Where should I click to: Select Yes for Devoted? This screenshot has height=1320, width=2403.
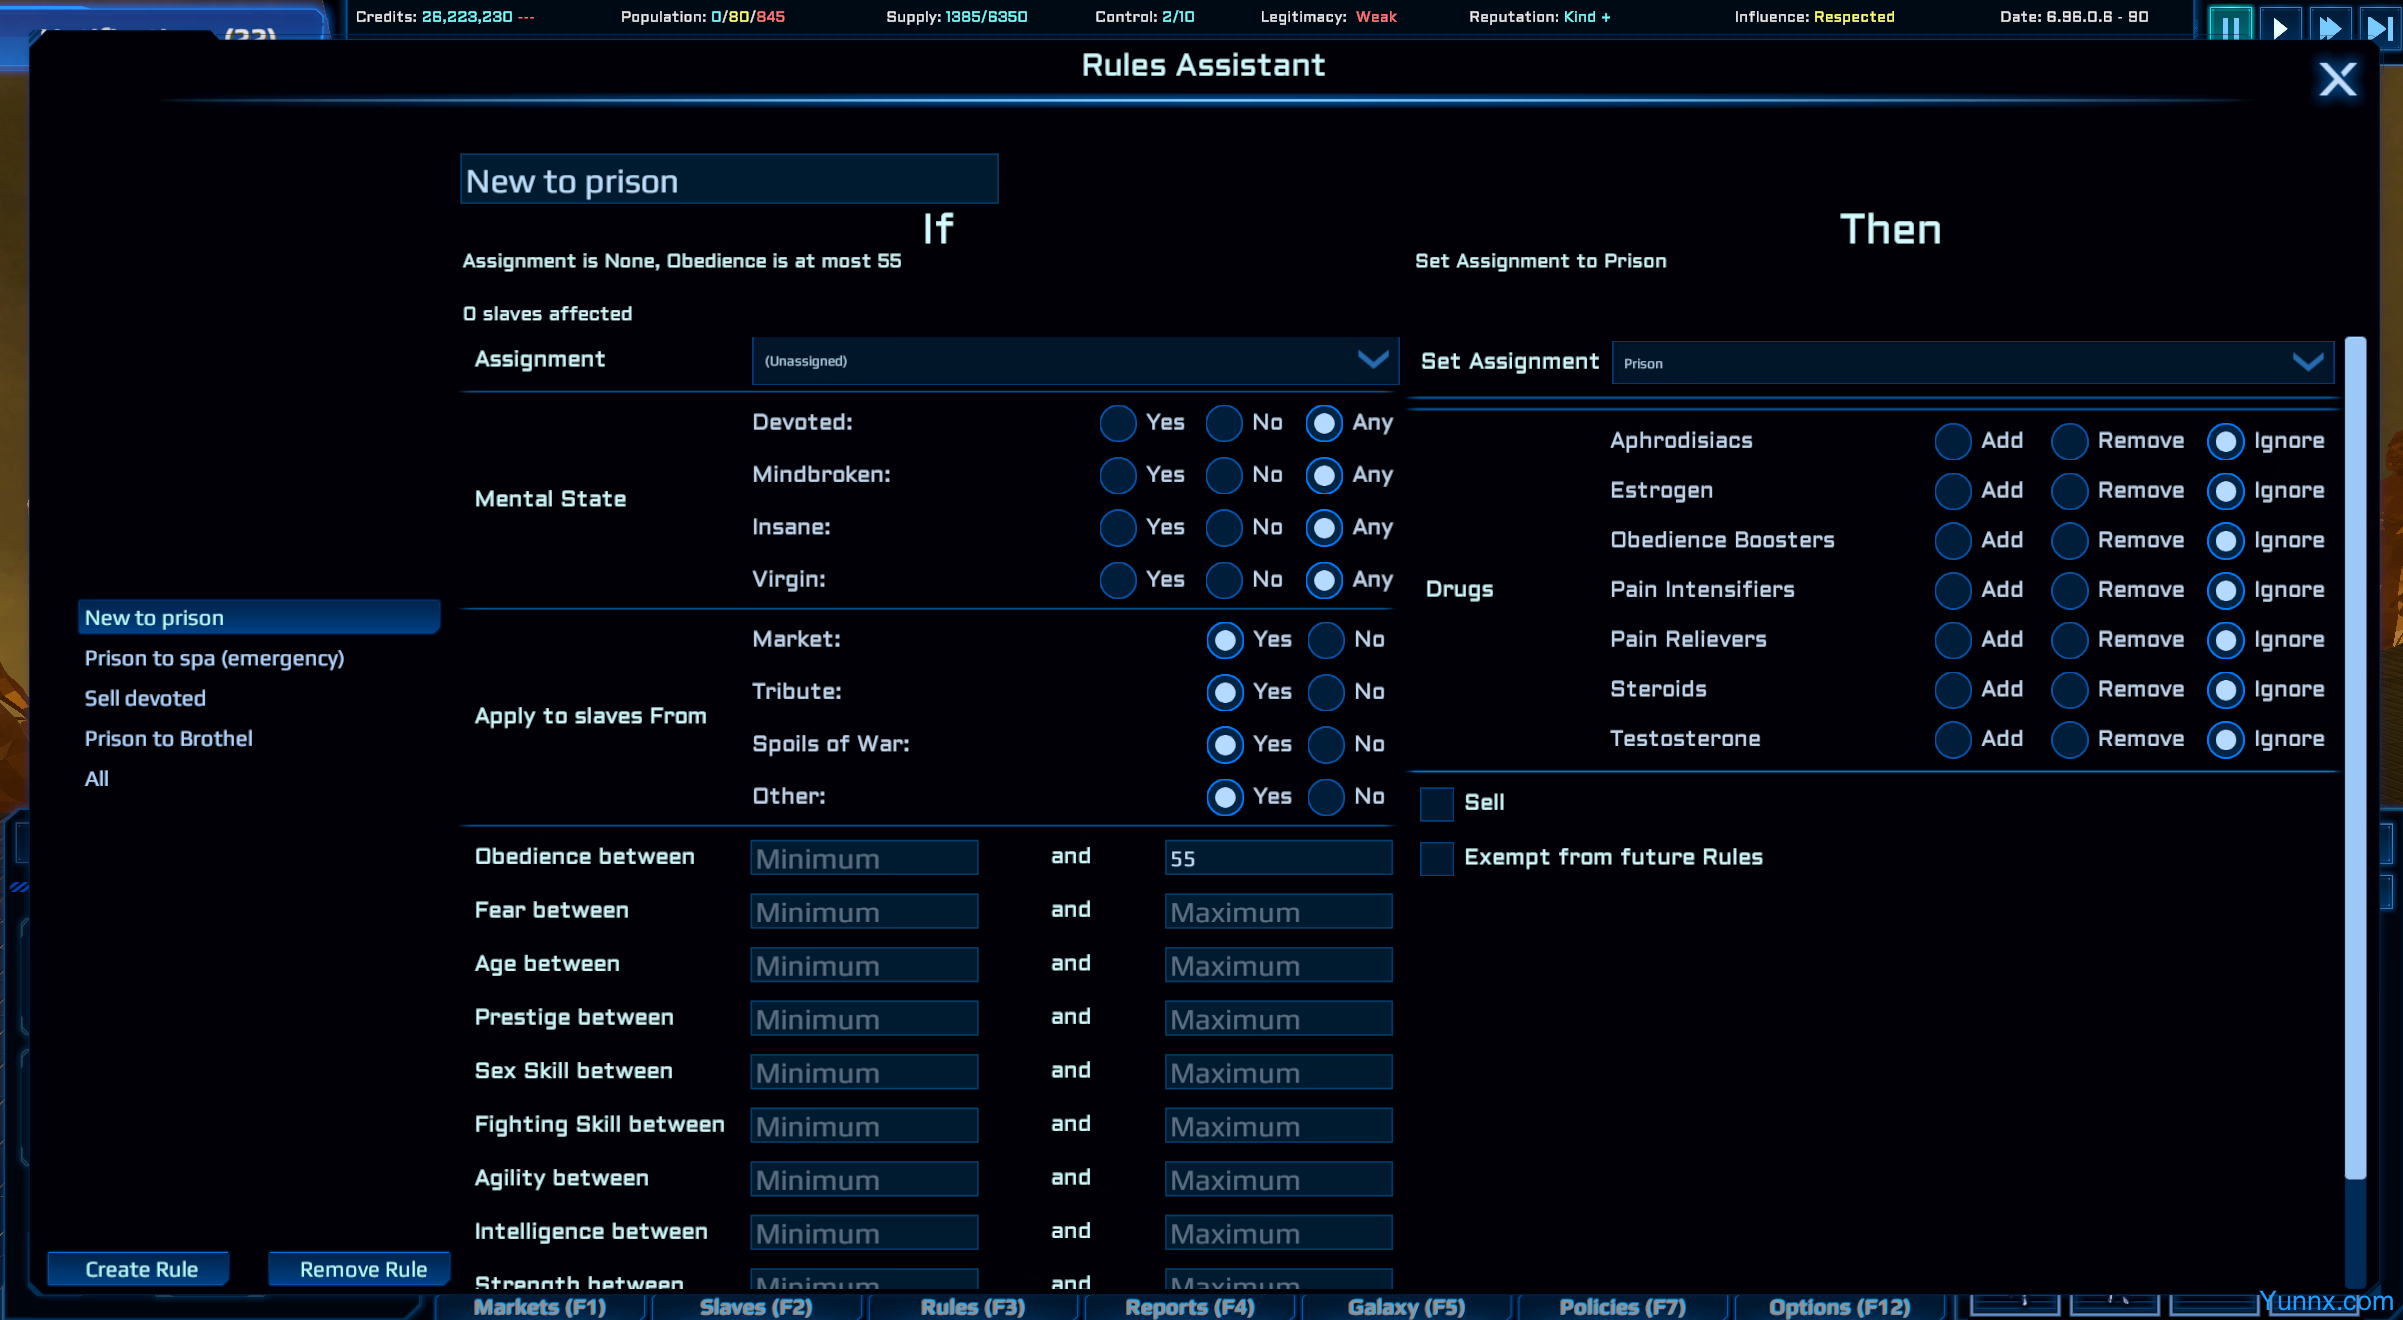(x=1118, y=423)
